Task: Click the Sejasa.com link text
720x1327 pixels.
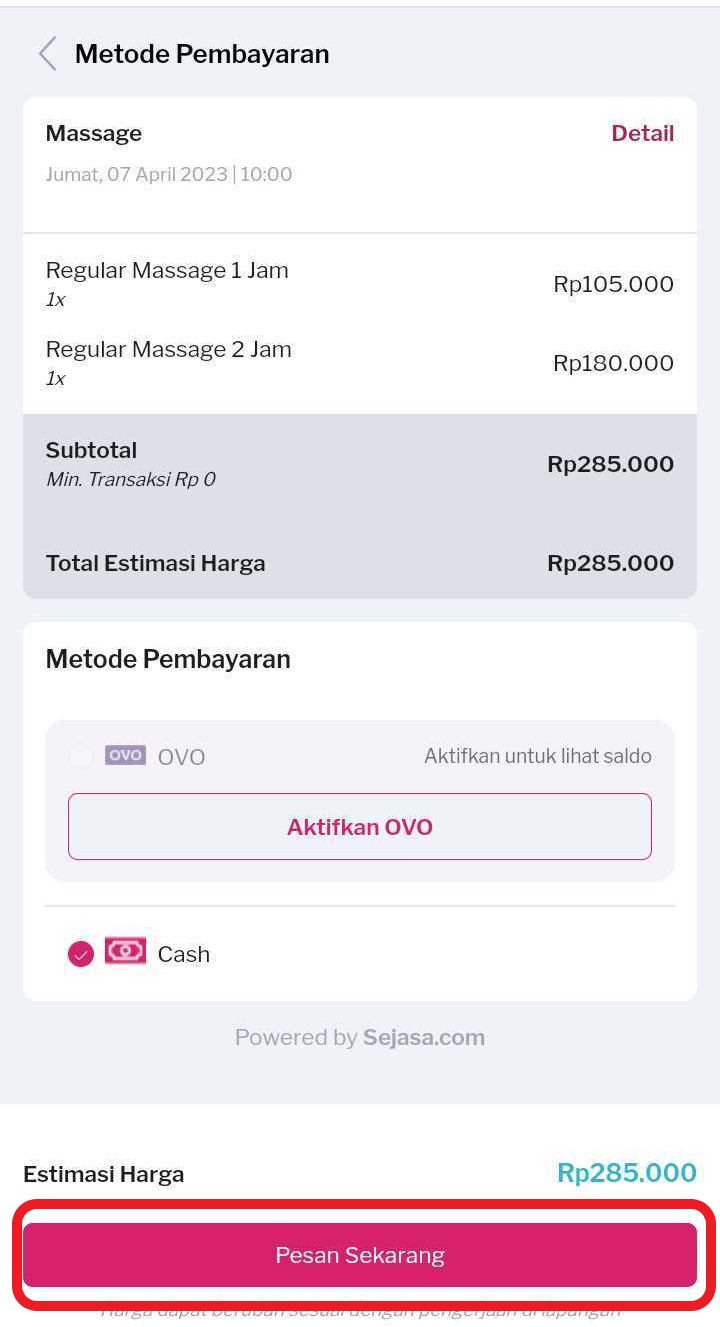Action: point(424,1038)
